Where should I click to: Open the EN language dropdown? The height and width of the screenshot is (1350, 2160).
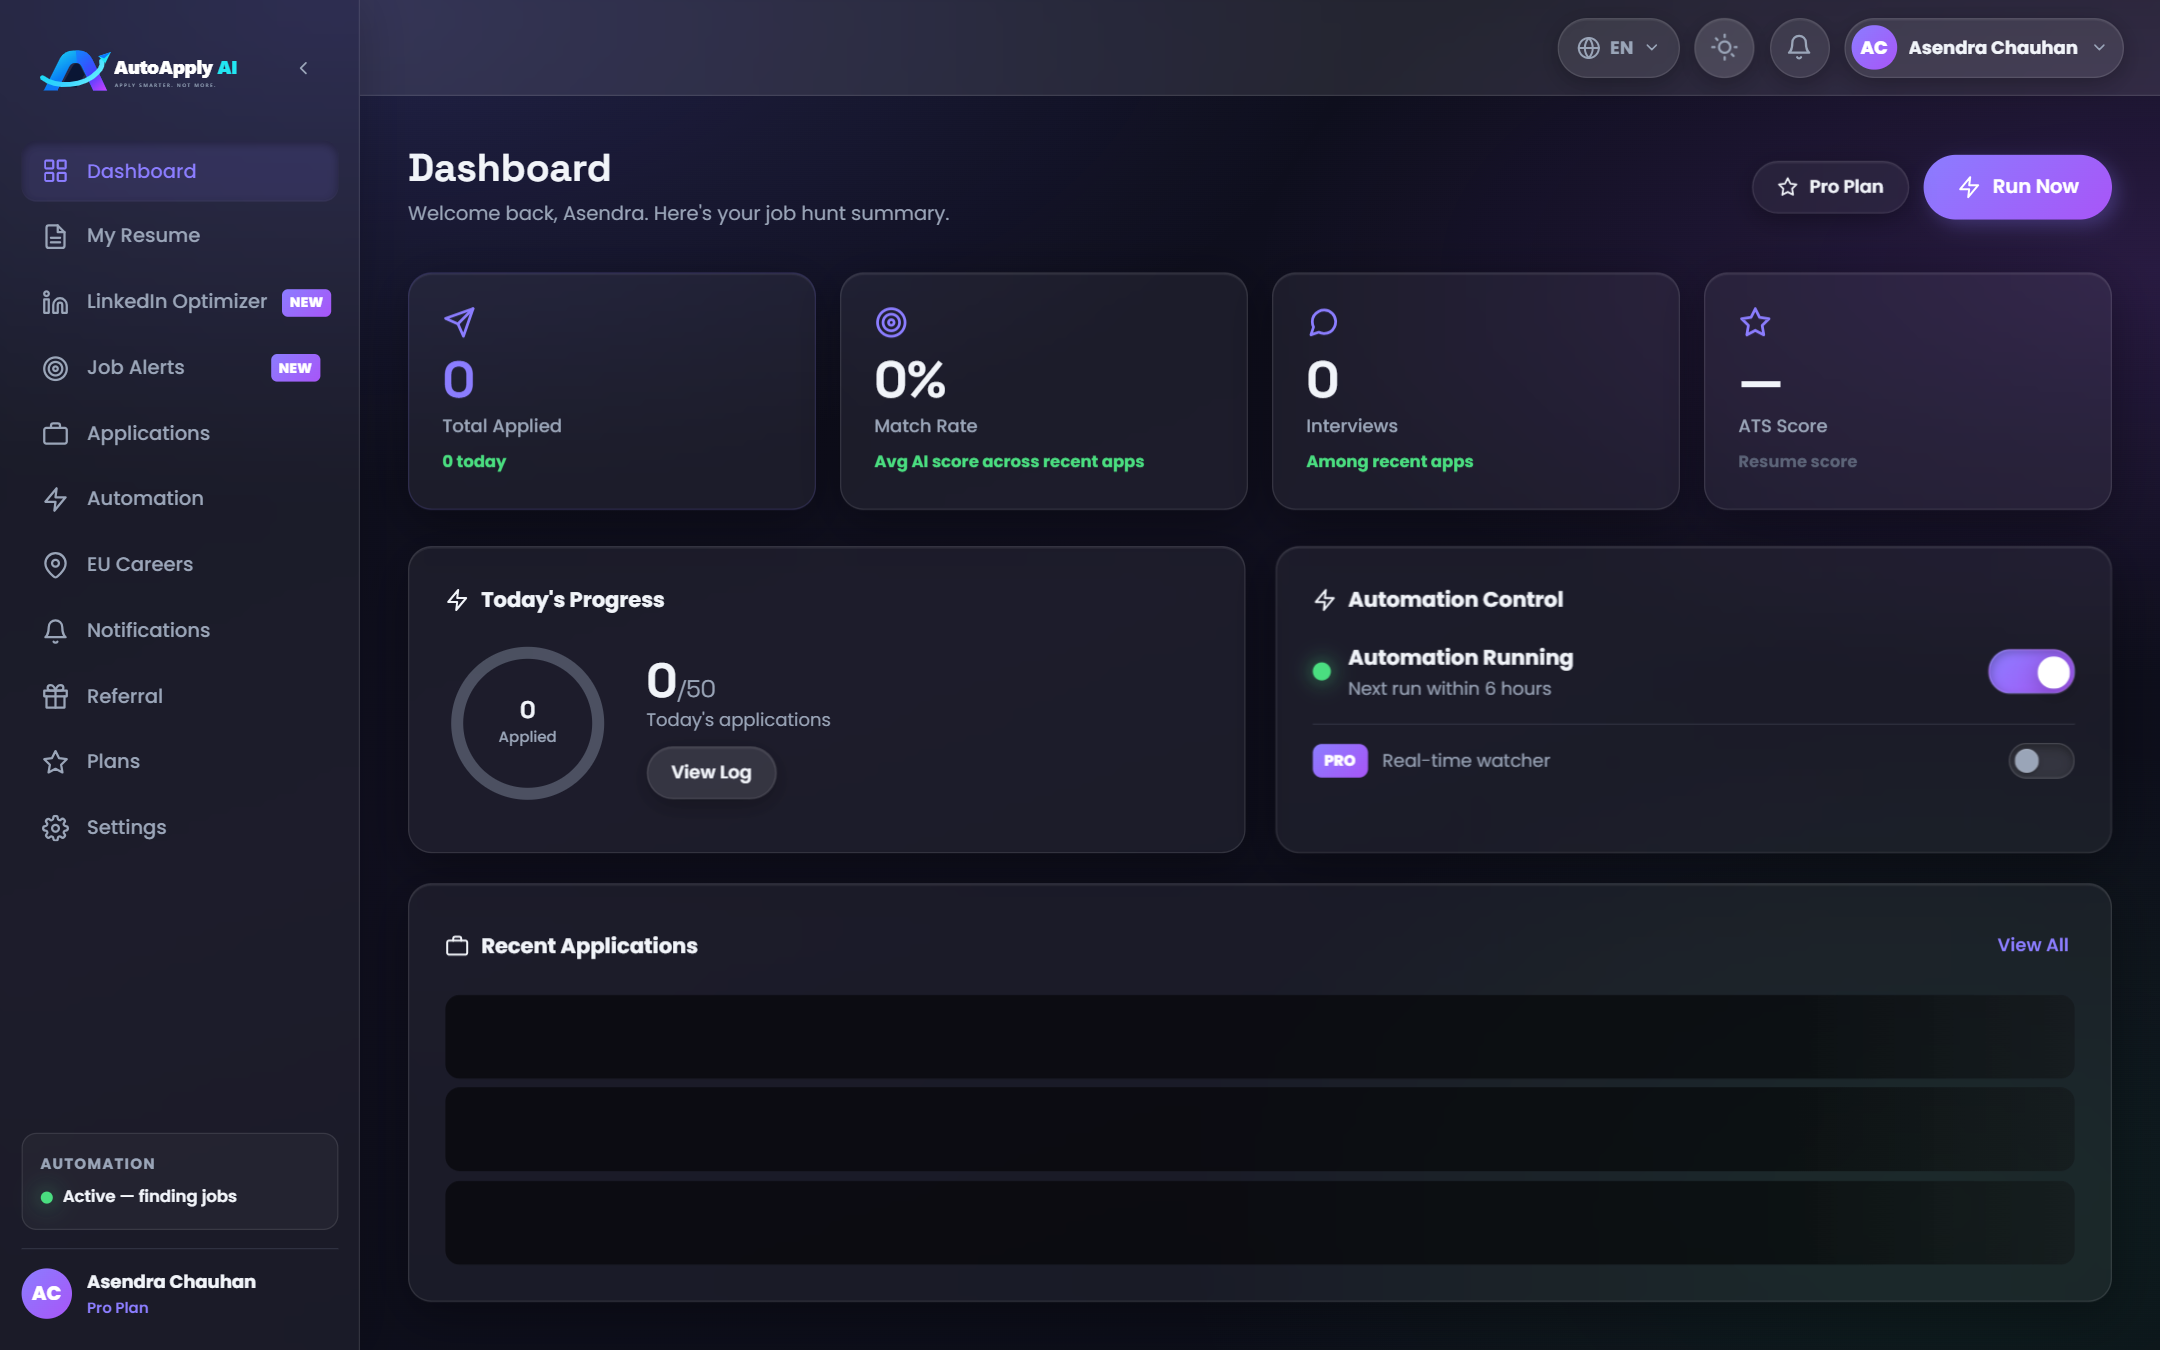(x=1618, y=48)
